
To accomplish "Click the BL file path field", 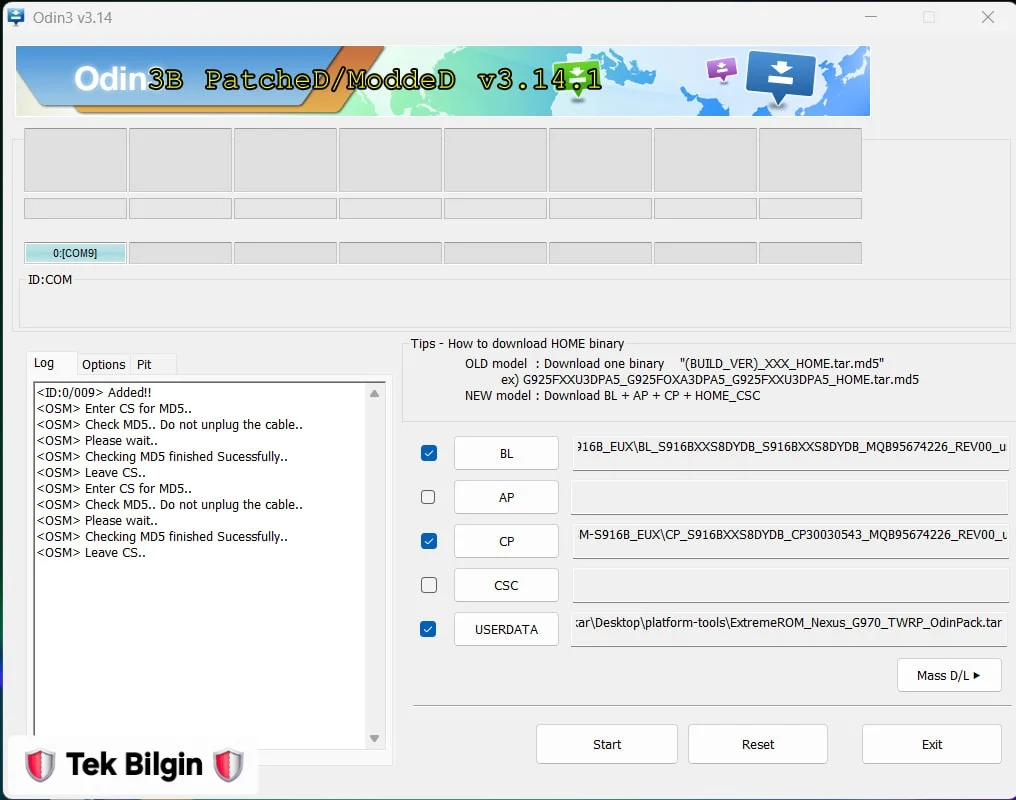I will (790, 453).
